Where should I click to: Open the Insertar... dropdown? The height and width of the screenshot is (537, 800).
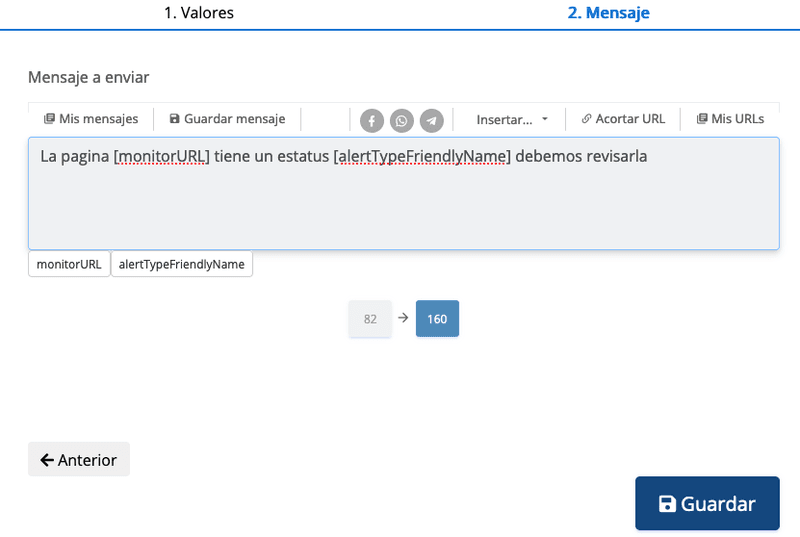(x=512, y=119)
